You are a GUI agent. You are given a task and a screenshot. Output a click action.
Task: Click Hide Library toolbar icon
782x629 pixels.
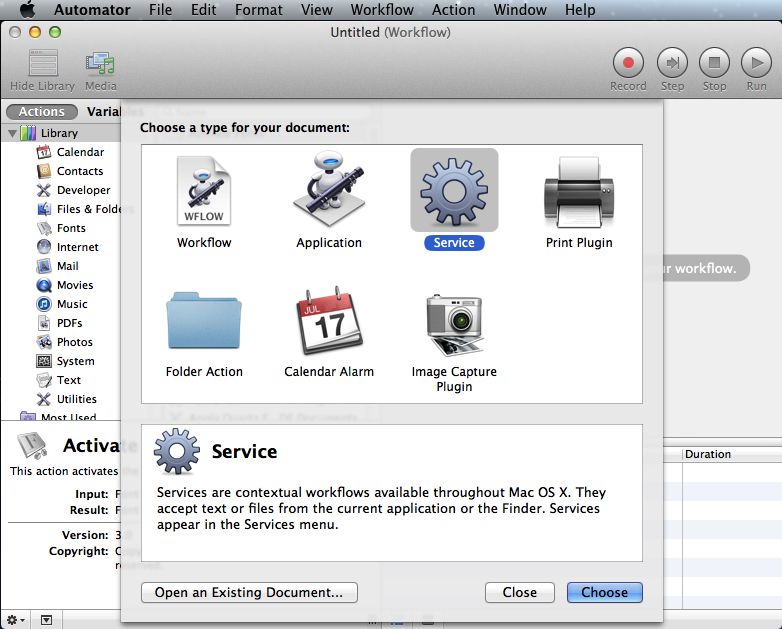43,63
